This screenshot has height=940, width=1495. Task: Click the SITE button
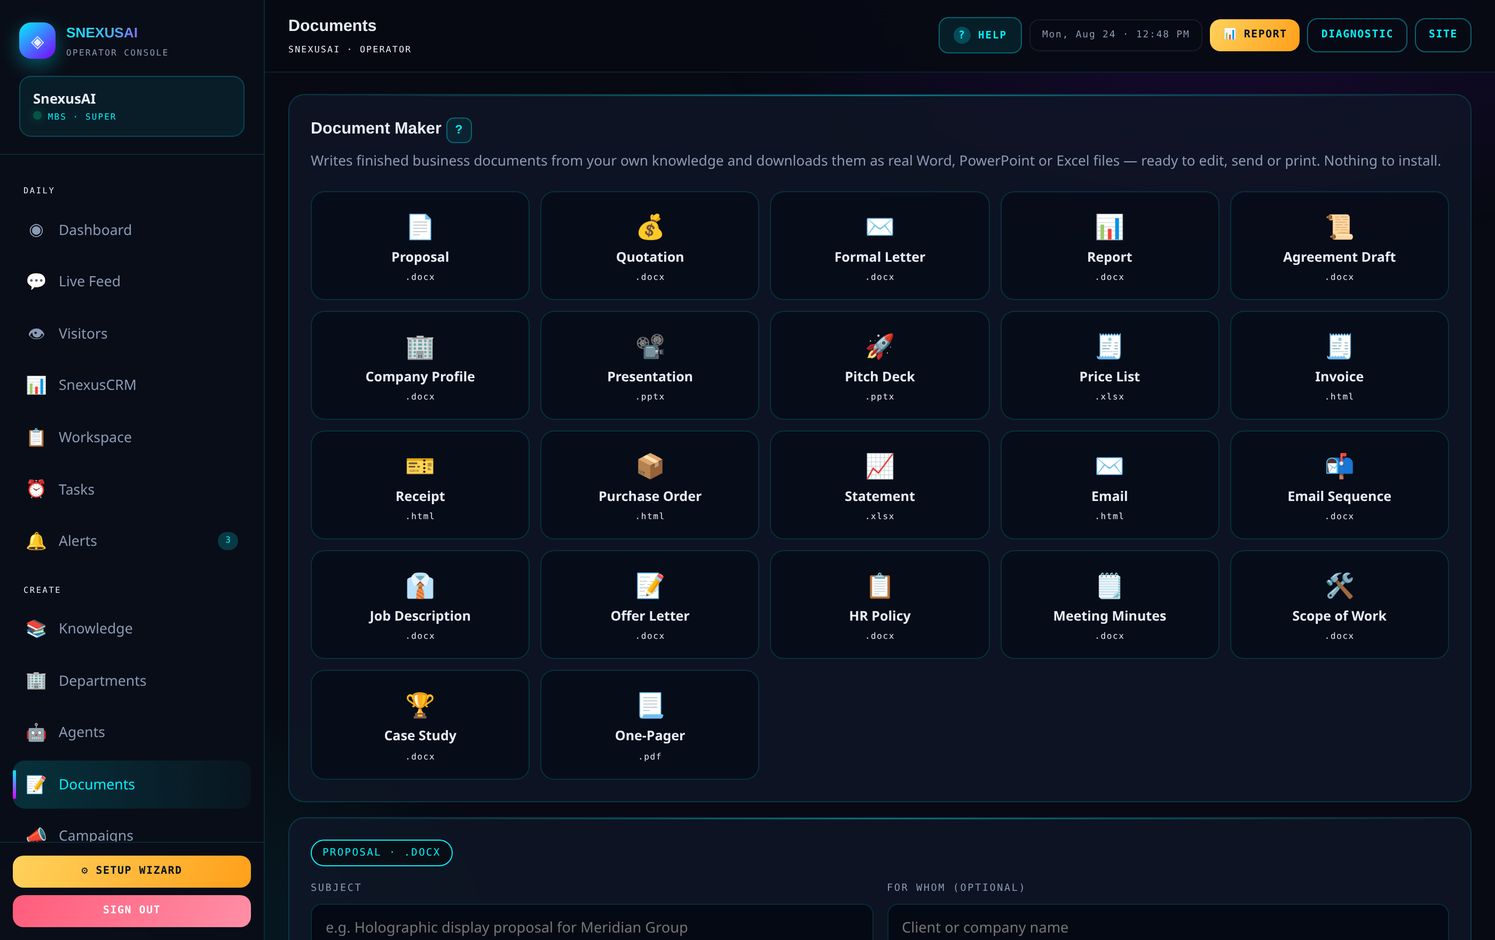pos(1443,34)
